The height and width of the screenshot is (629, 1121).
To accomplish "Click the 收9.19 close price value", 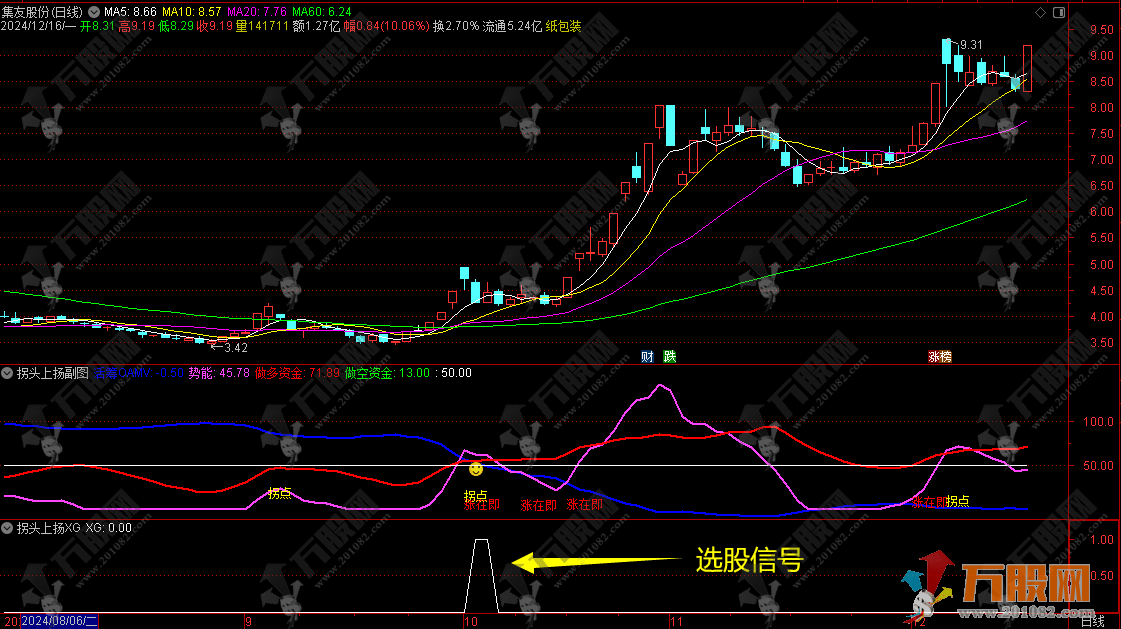I will (214, 26).
